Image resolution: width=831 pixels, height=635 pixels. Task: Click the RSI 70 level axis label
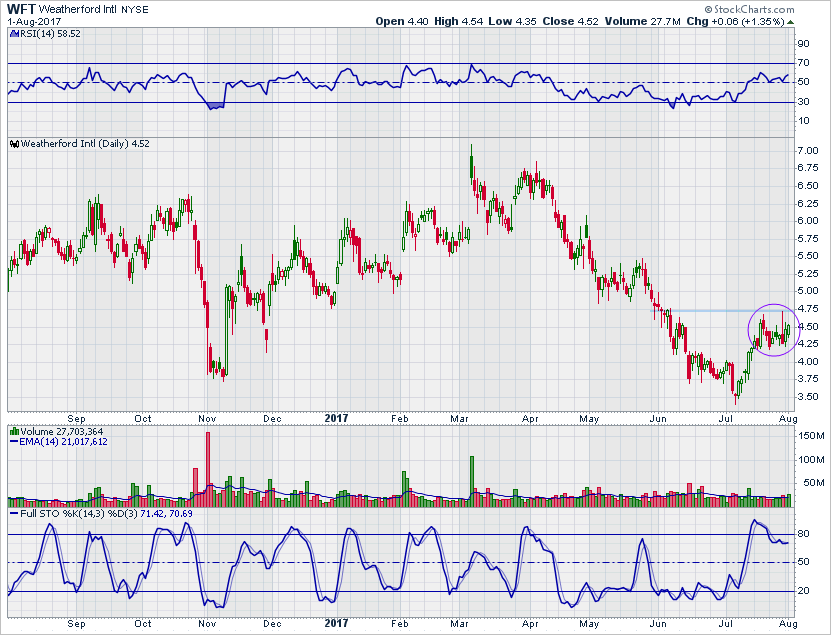[x=802, y=63]
